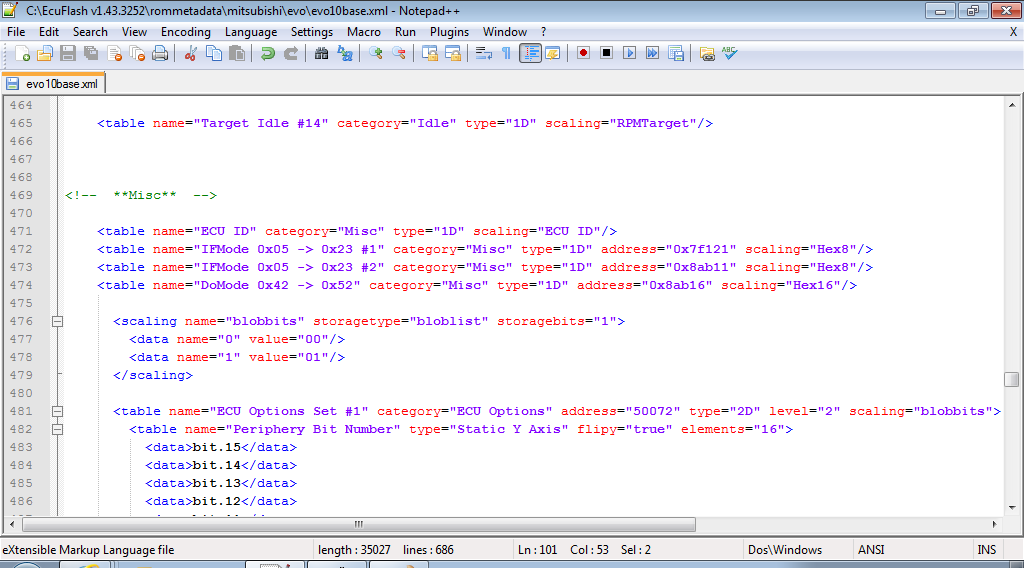The width and height of the screenshot is (1024, 568).
Task: Click the vertical scrollbar down arrow
Action: pos(1012,507)
